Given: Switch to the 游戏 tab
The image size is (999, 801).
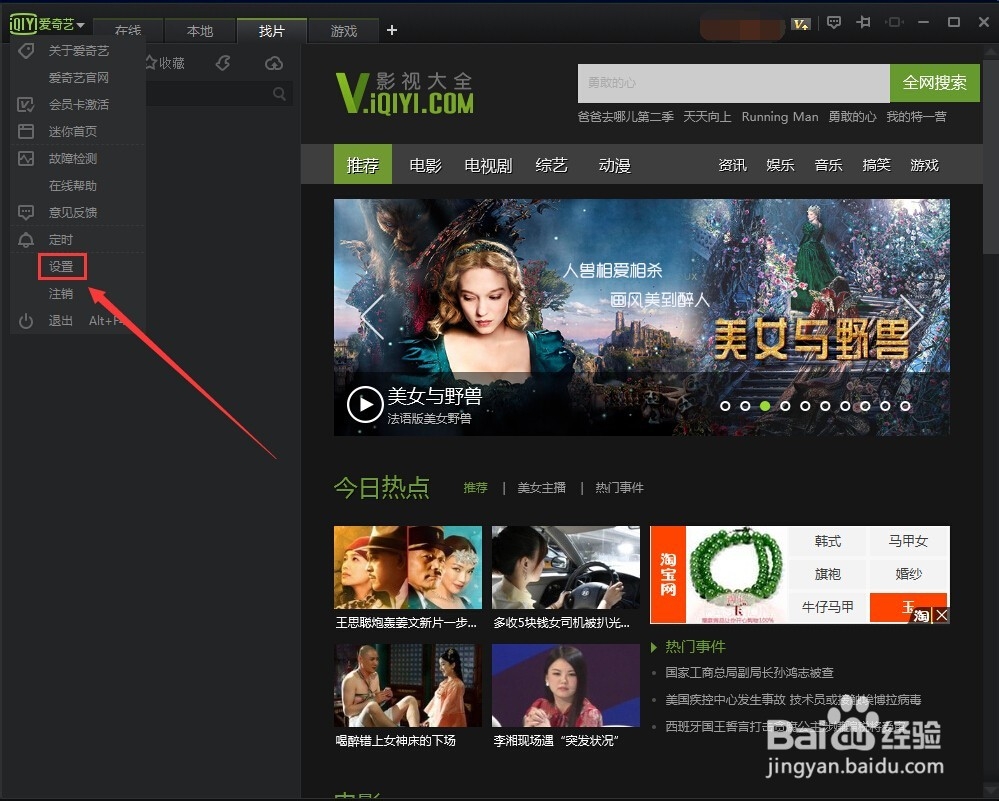Looking at the screenshot, I should click(343, 31).
